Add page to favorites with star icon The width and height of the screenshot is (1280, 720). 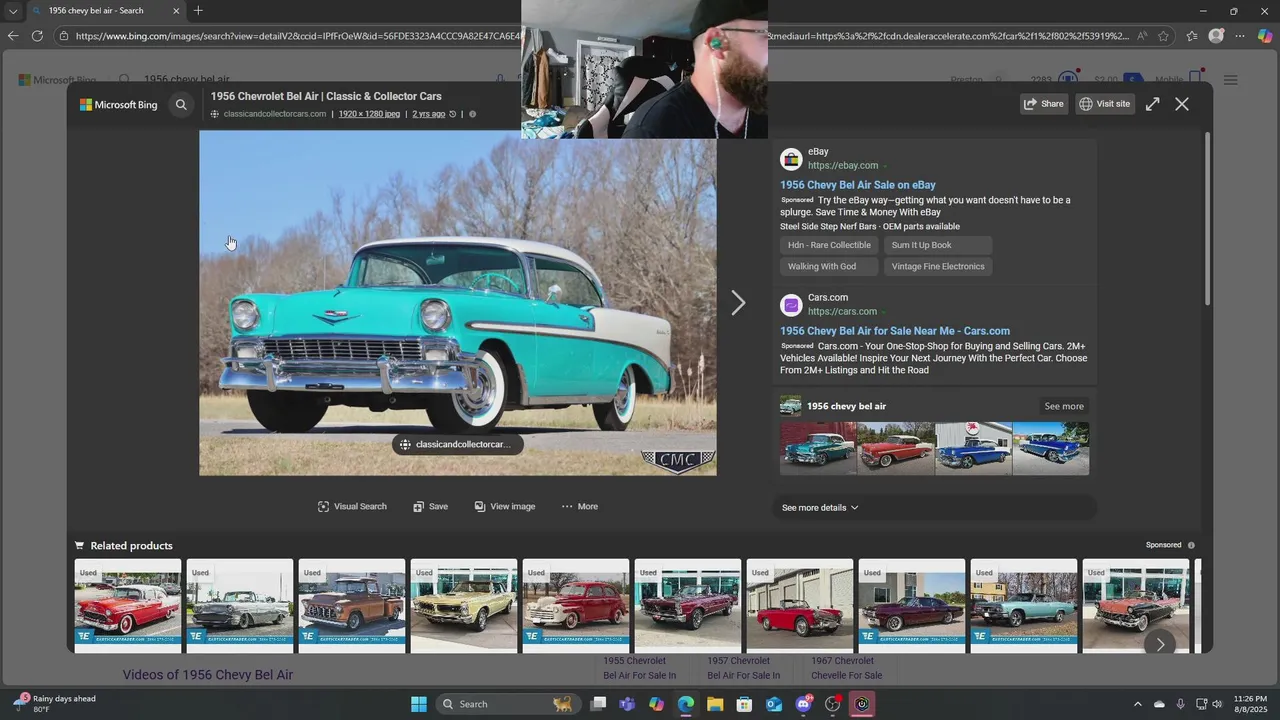pos(1163,36)
